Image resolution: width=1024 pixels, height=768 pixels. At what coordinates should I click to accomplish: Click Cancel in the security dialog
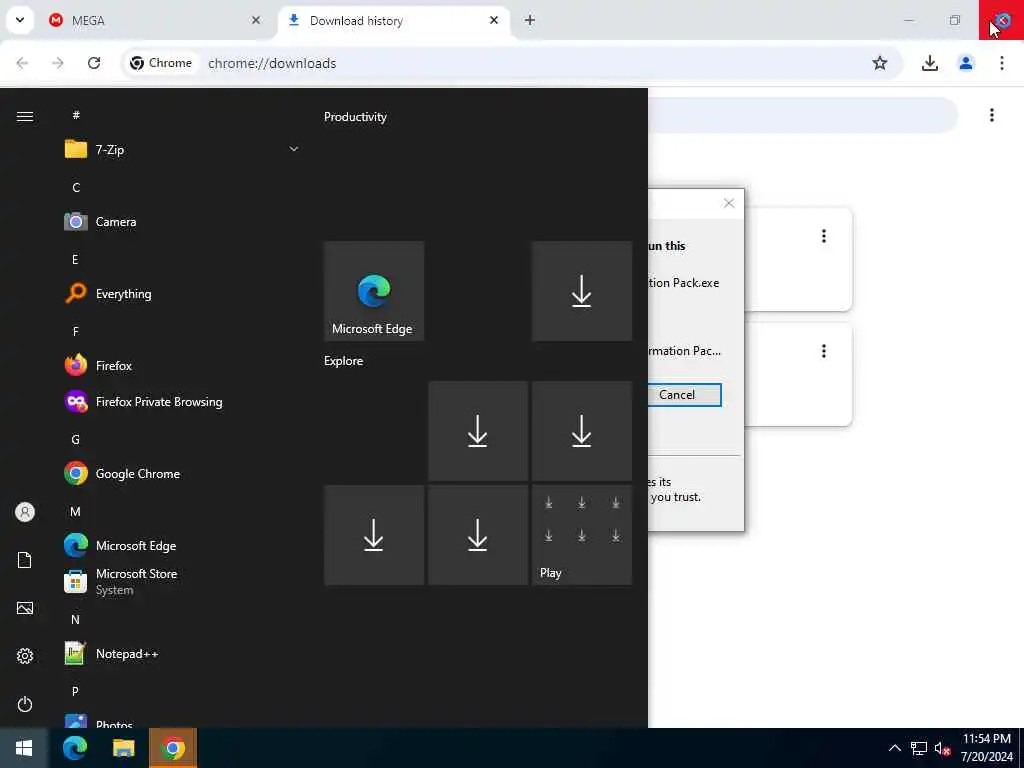tap(684, 394)
